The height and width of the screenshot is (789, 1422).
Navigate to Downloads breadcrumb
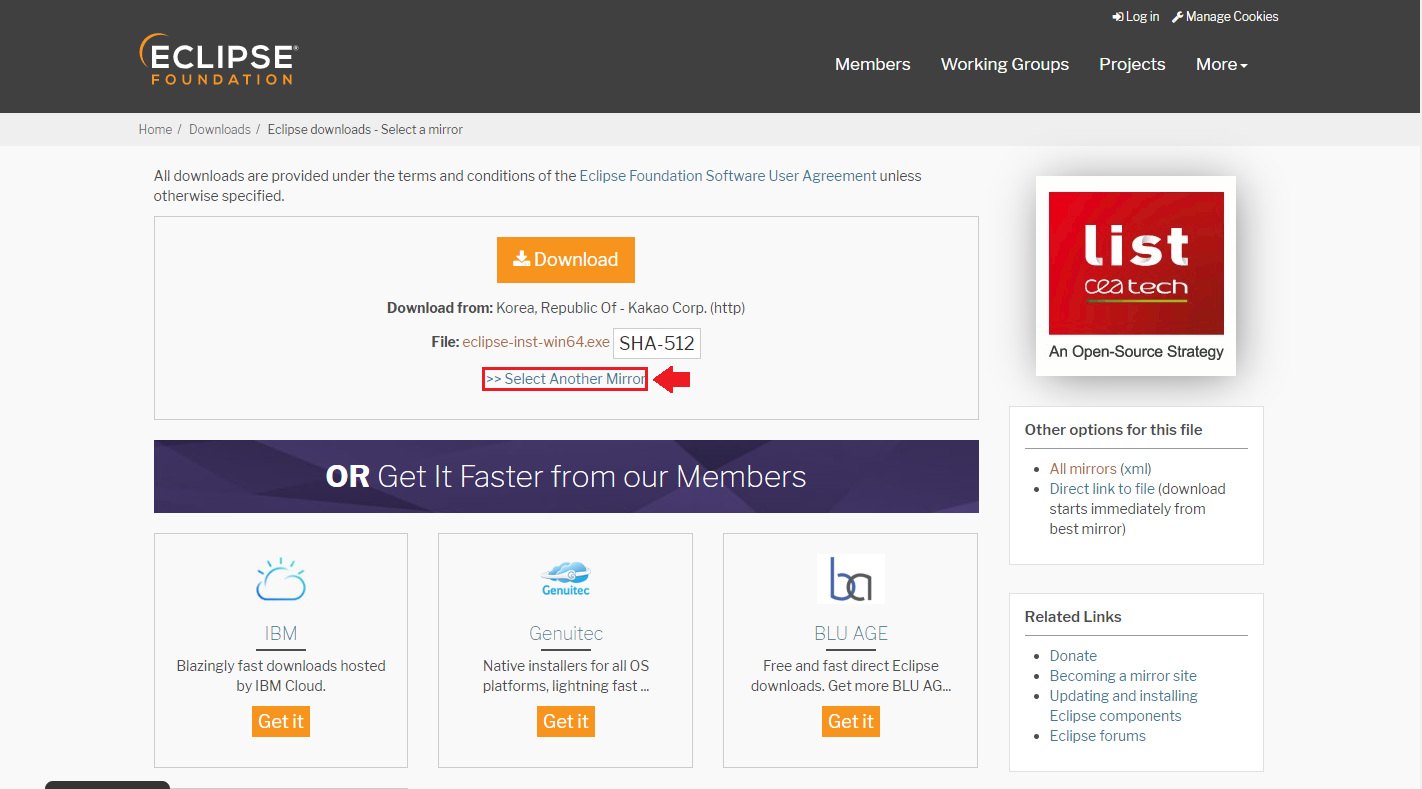pos(220,130)
